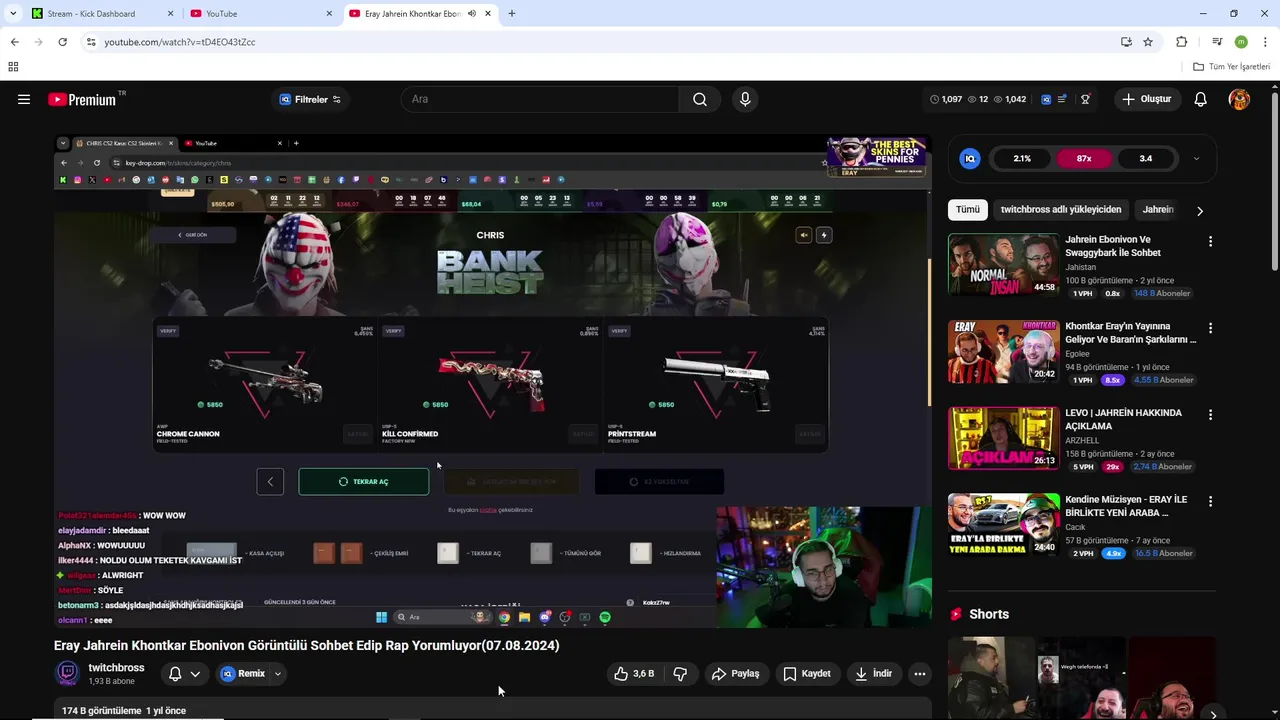
Task: Open the twitchbross channel name link
Action: click(x=116, y=668)
